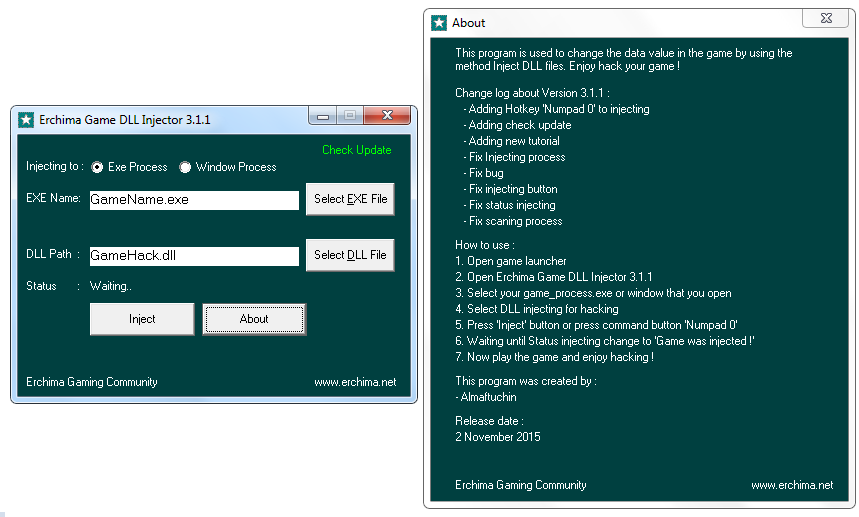Click the 'Status' label
The image size is (859, 517).
tap(41, 286)
